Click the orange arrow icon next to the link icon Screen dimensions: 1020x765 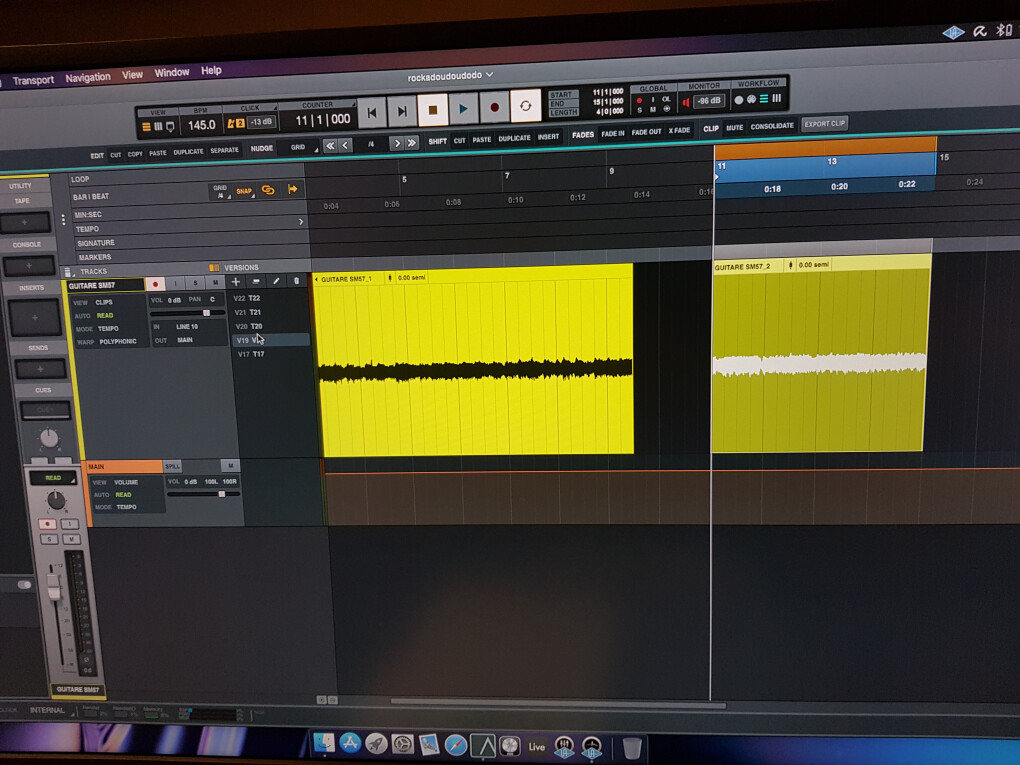(293, 189)
